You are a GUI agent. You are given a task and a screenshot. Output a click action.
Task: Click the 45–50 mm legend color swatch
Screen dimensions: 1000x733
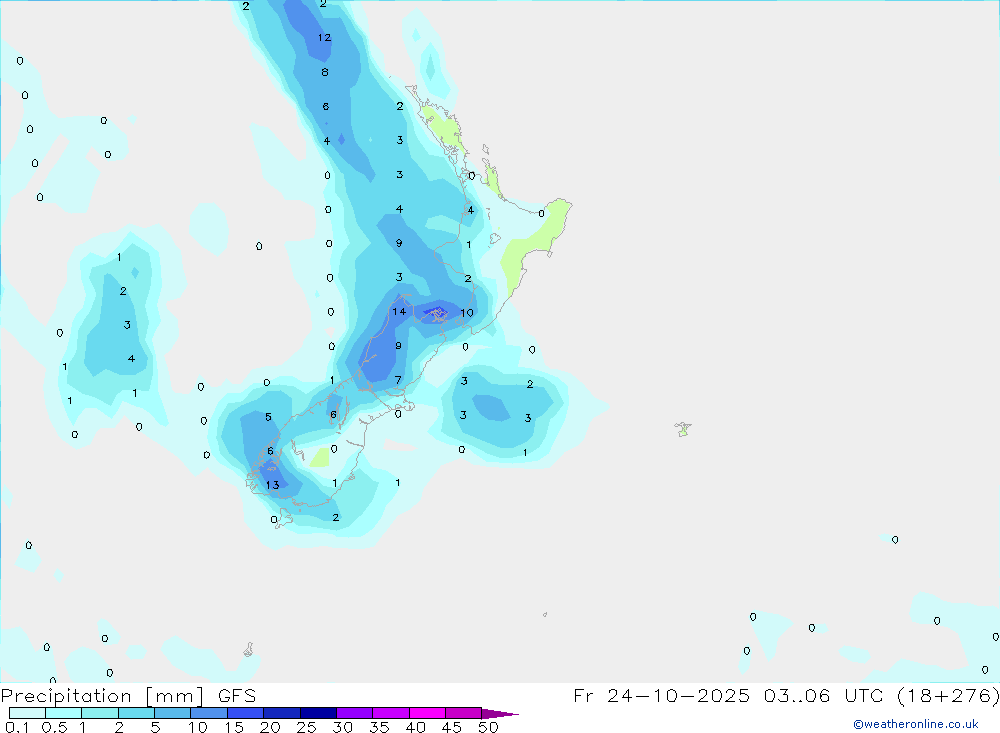click(464, 713)
